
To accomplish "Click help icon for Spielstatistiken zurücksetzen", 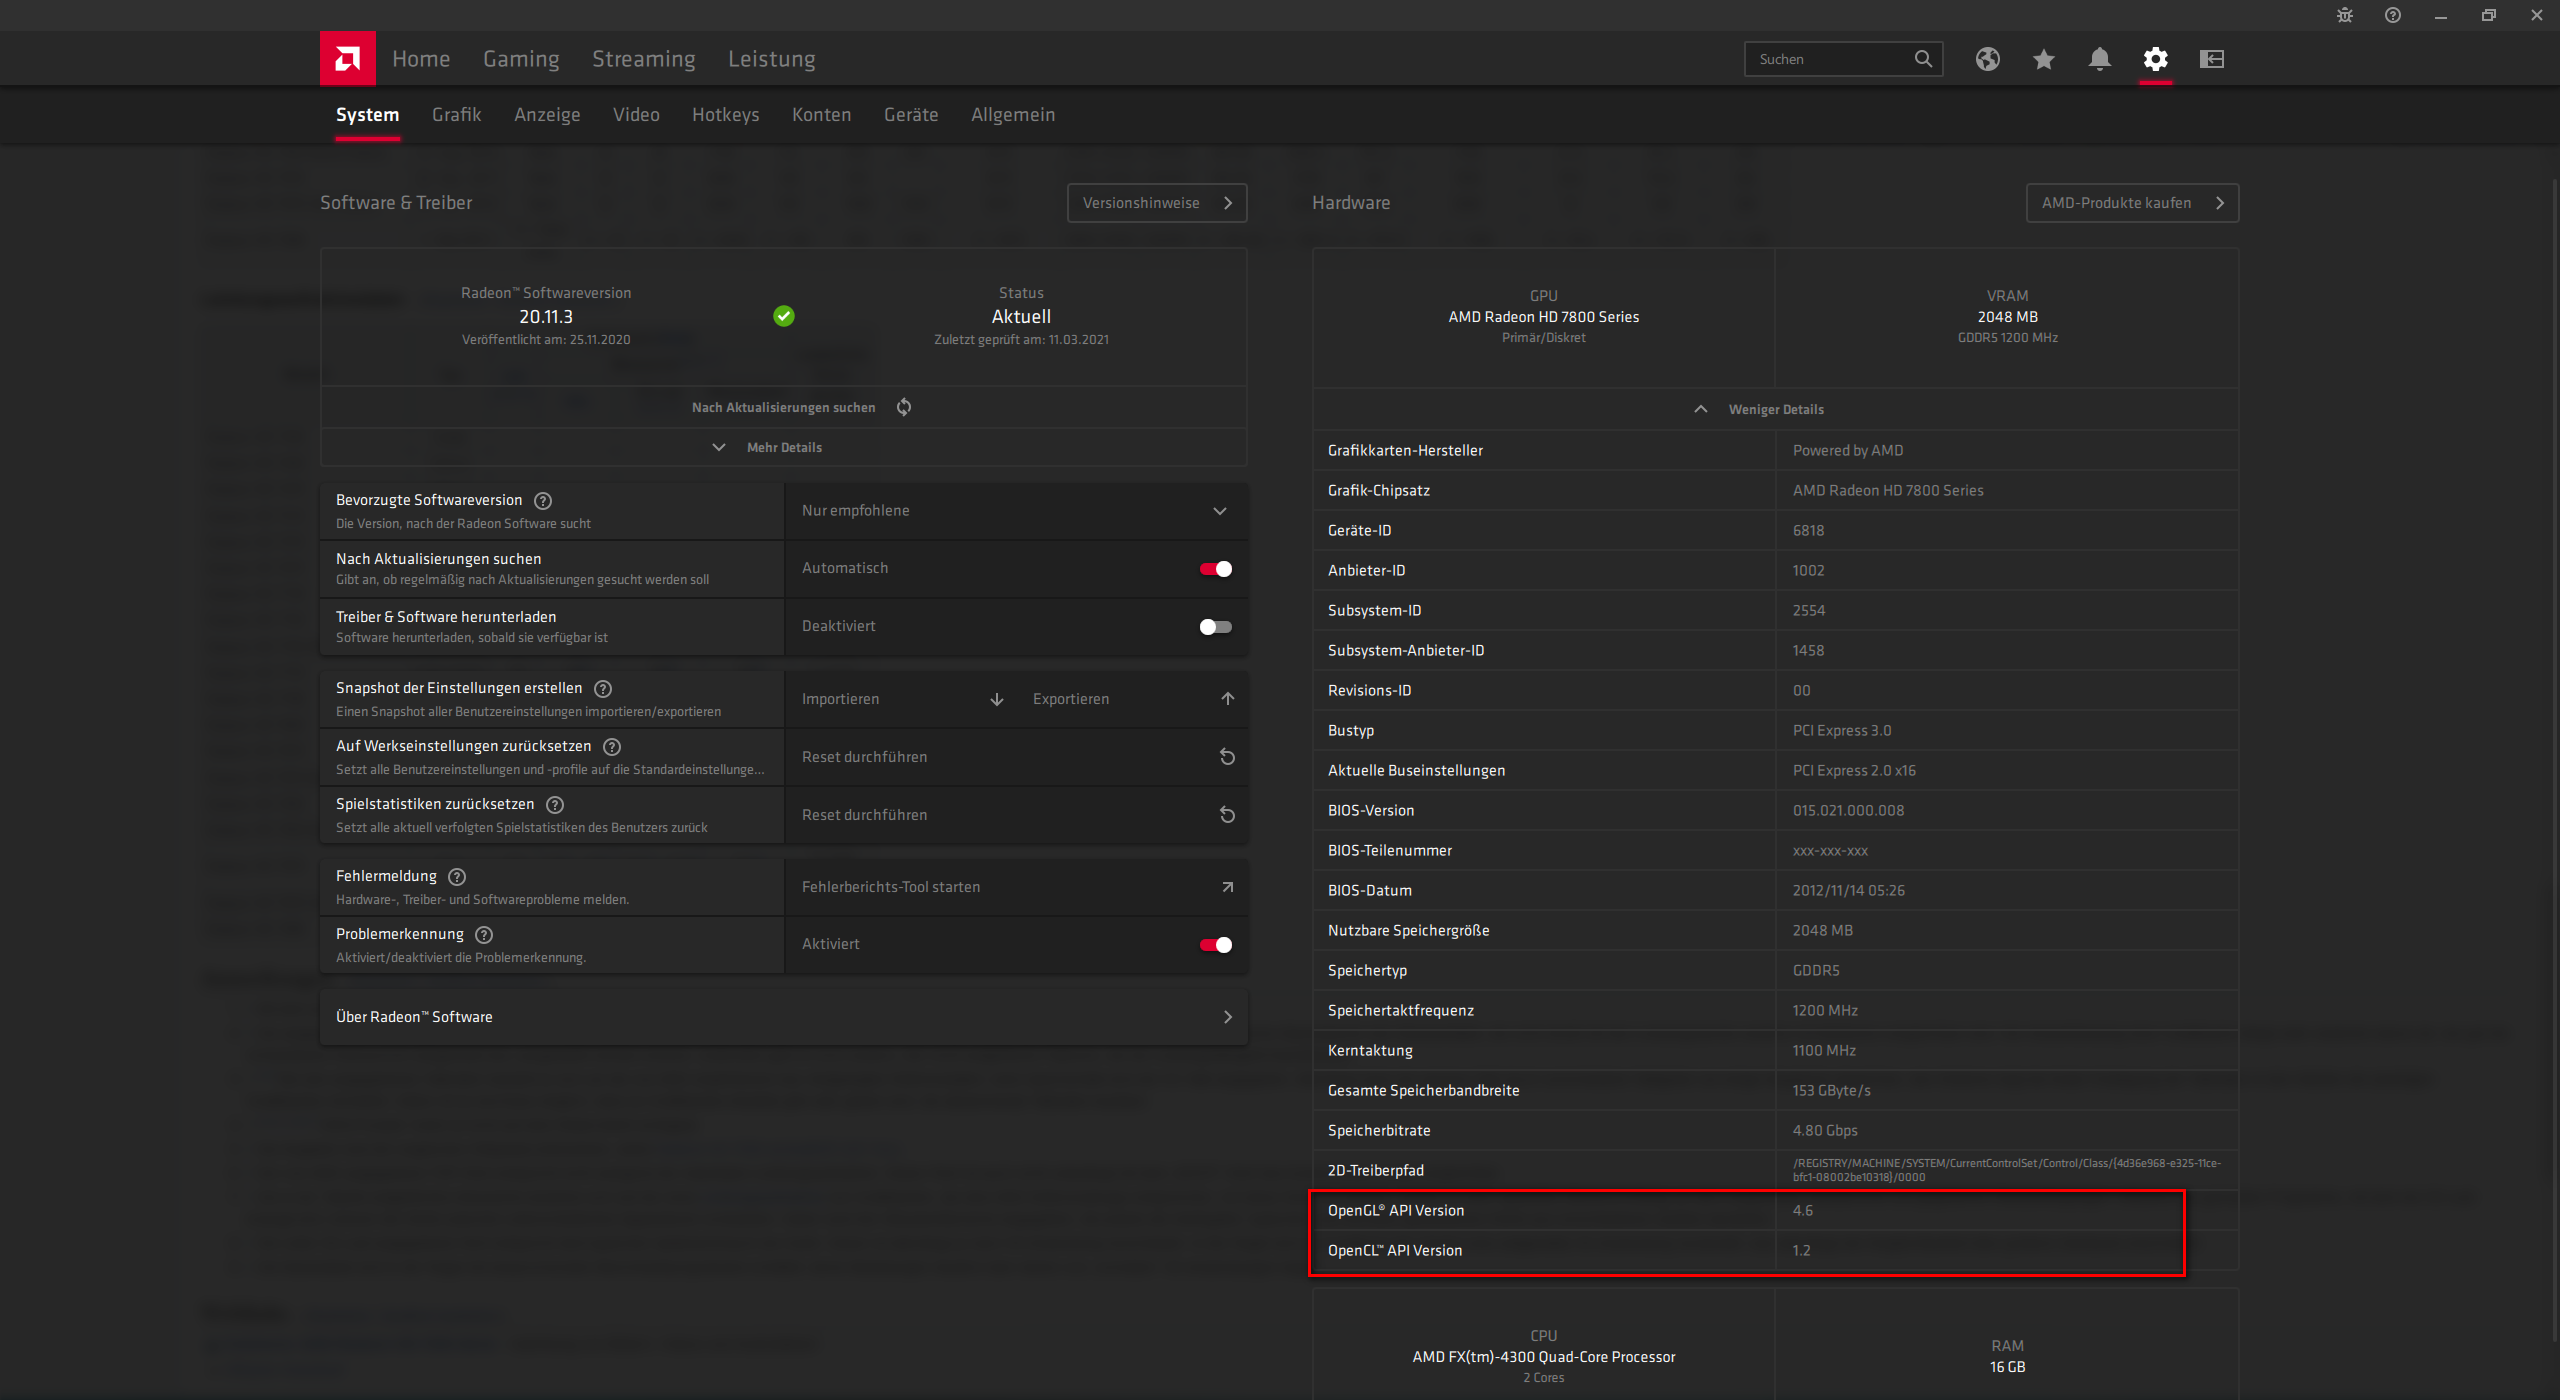I will 555,805.
